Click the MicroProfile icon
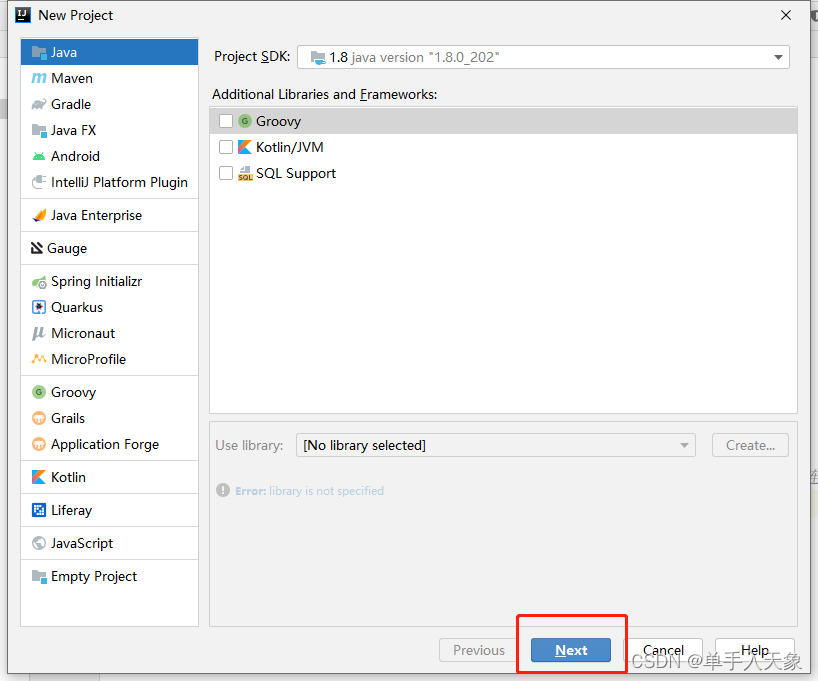818x681 pixels. click(39, 359)
